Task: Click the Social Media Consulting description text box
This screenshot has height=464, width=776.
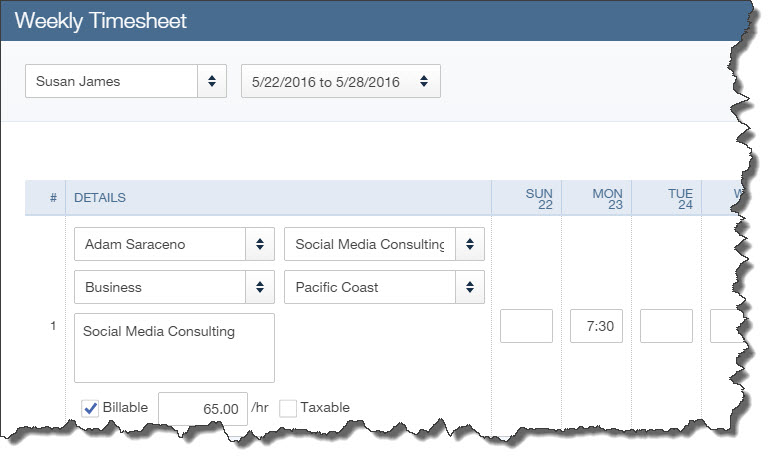Action: coord(174,348)
